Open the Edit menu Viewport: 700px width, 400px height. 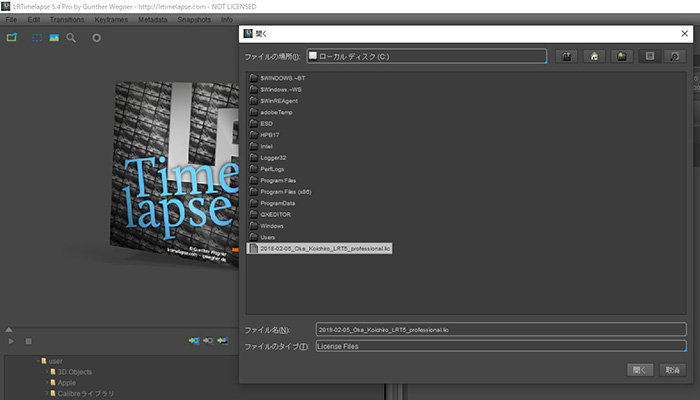coord(33,20)
